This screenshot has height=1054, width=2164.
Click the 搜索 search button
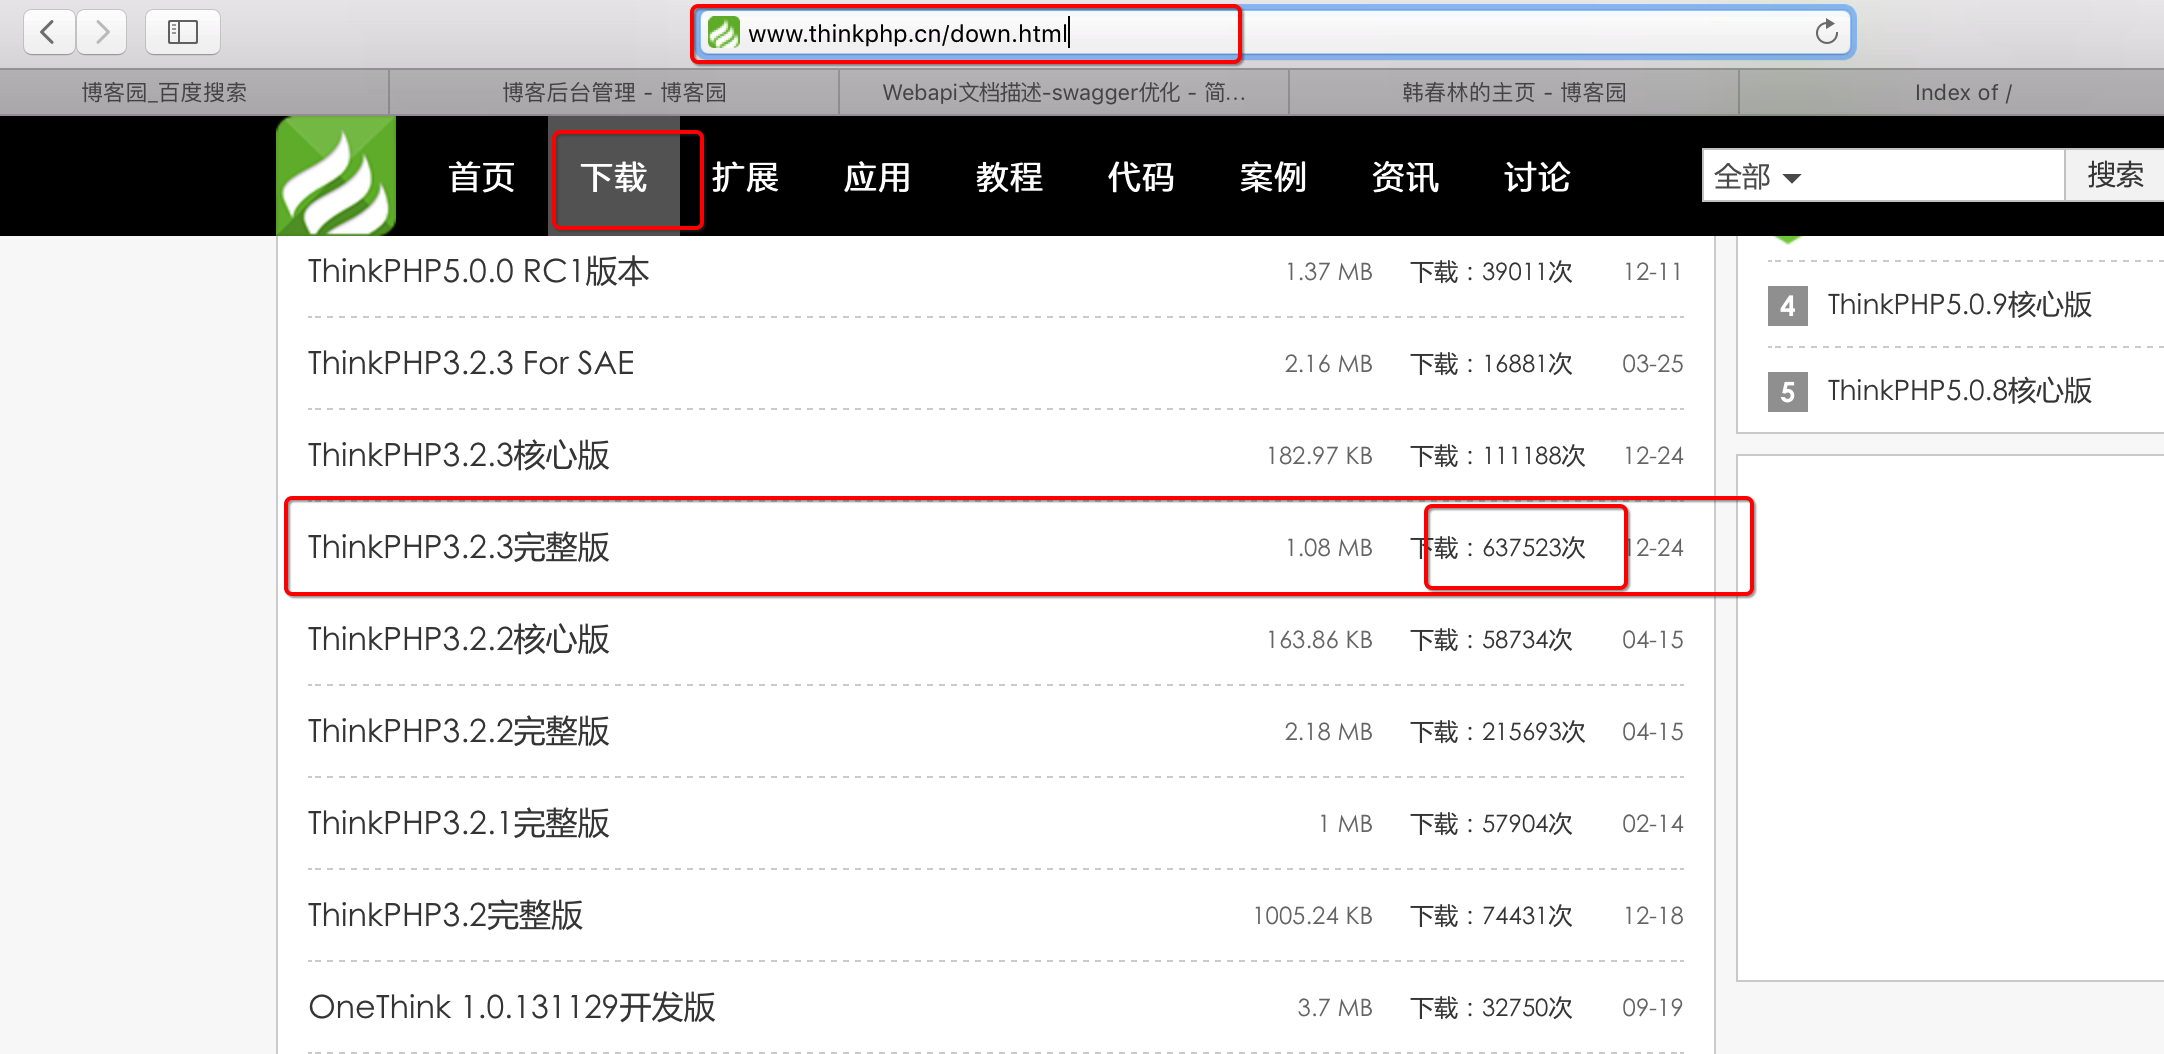pyautogui.click(x=2115, y=175)
